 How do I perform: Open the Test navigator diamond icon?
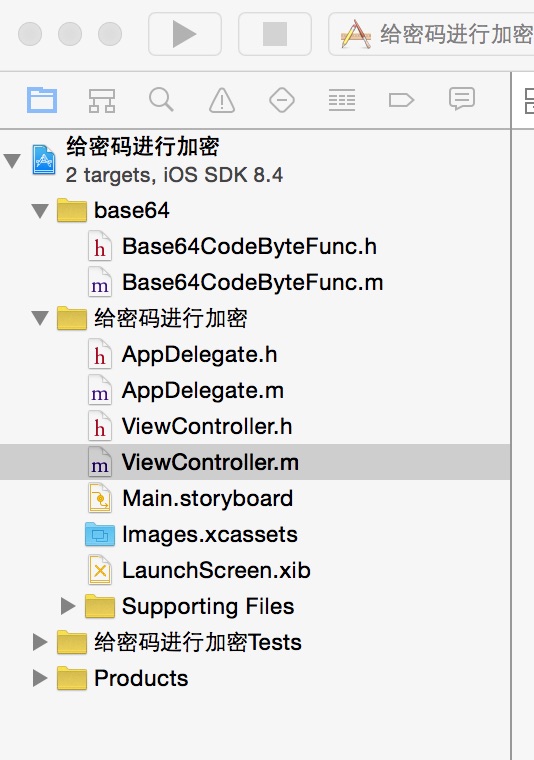282,100
